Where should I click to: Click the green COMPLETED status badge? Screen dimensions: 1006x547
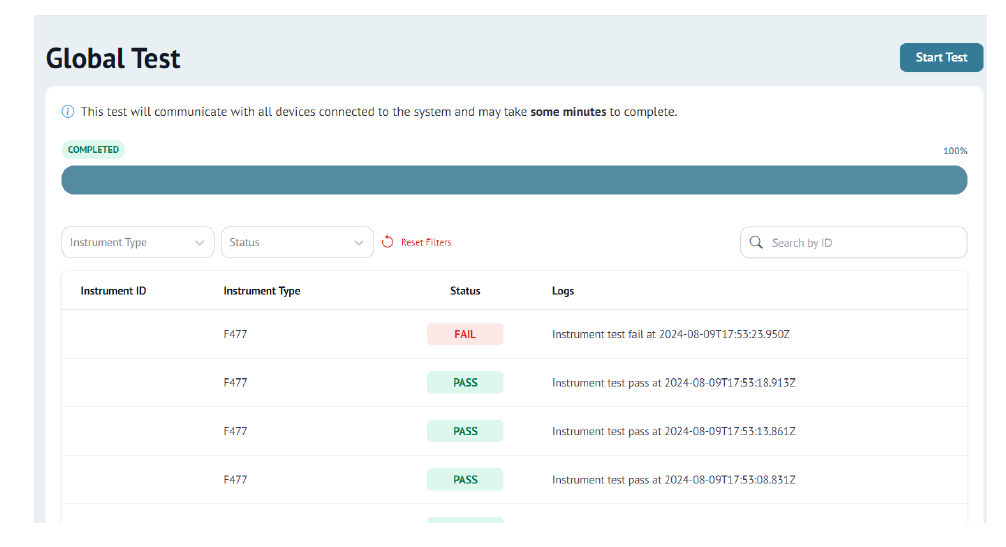pos(93,150)
